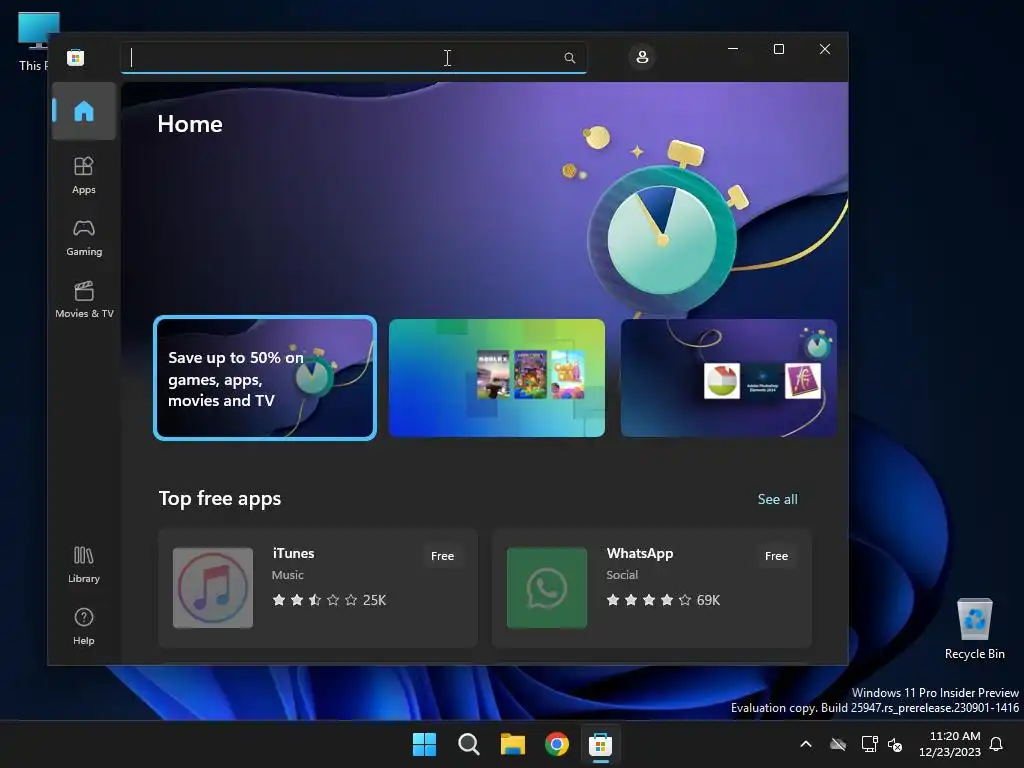Open the Windows Start menu
This screenshot has height=768, width=1024.
point(424,744)
